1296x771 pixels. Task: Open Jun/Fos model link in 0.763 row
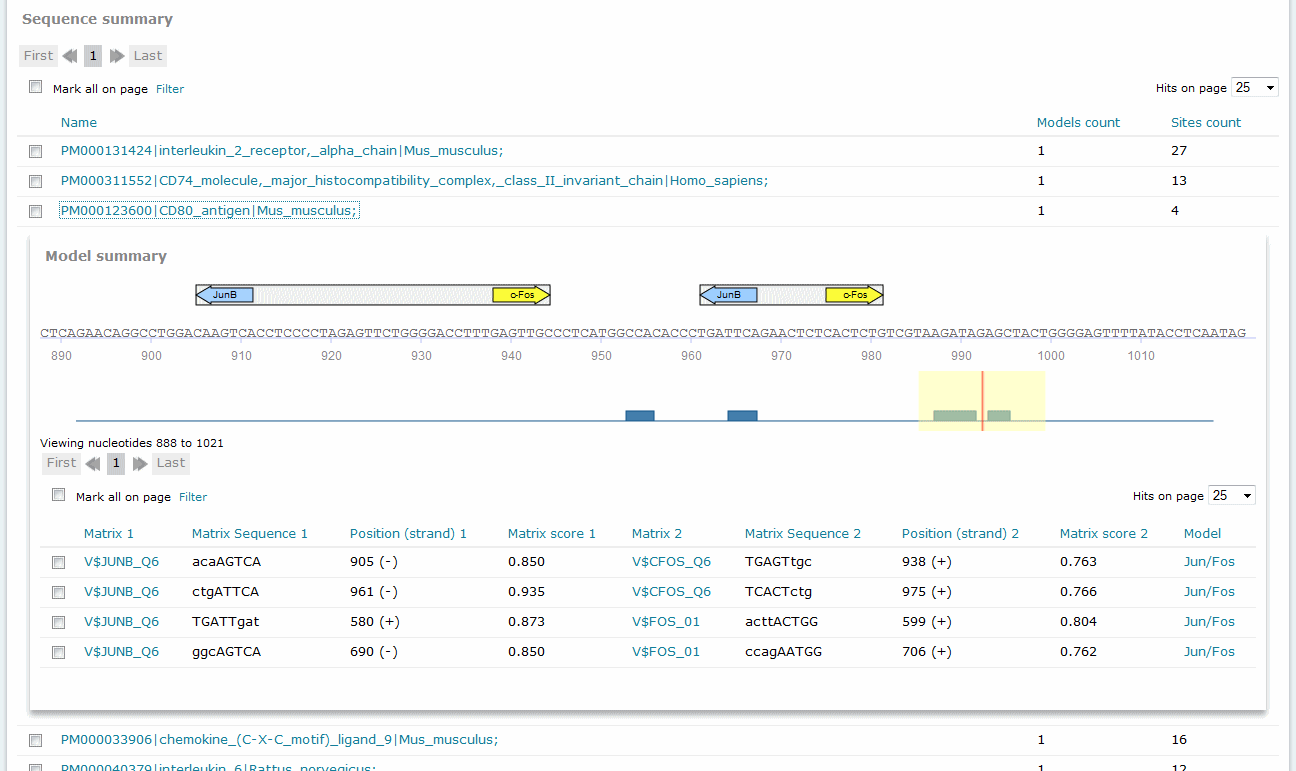[1209, 562]
